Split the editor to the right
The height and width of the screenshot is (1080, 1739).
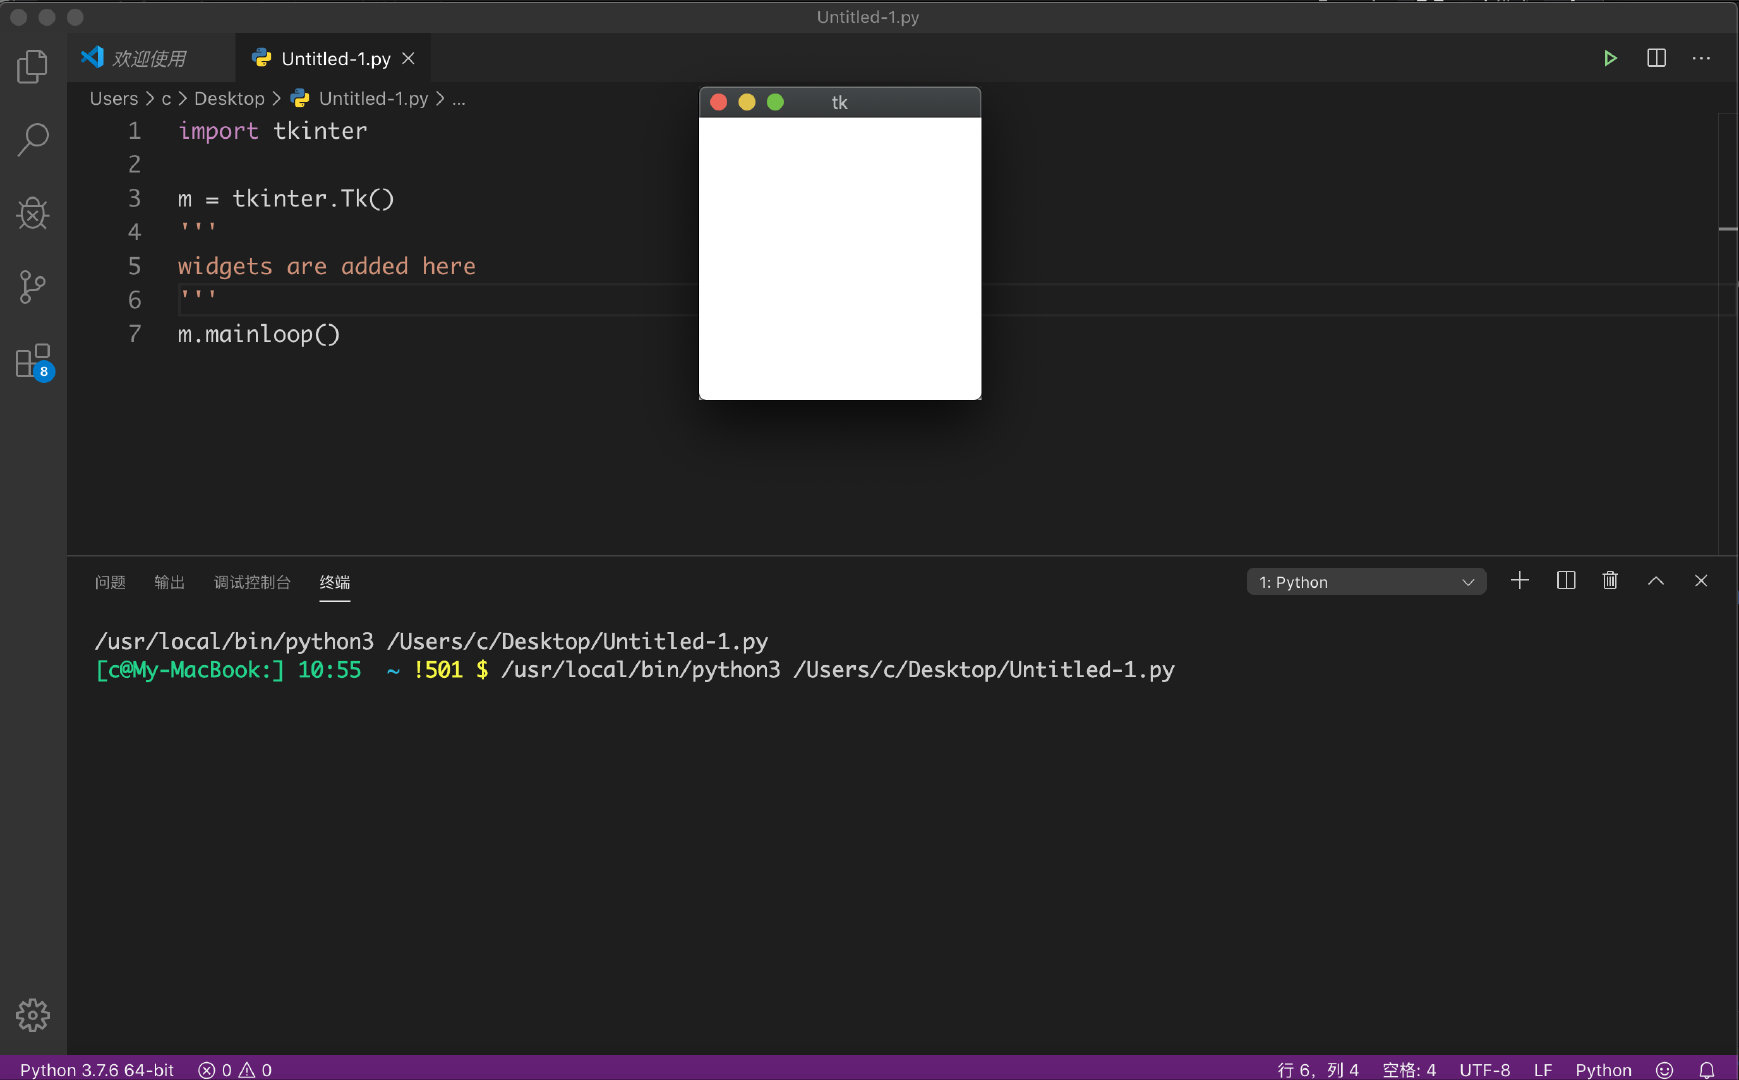coord(1656,58)
